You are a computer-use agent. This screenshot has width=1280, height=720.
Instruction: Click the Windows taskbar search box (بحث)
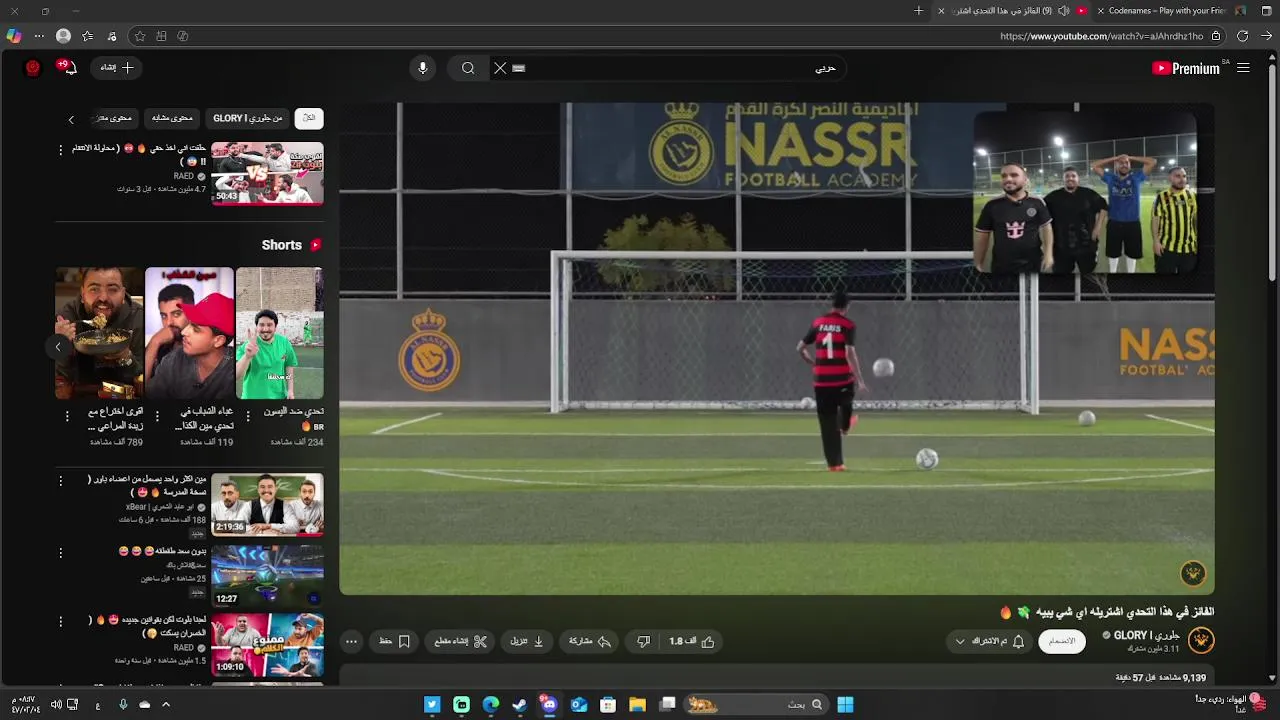pyautogui.click(x=758, y=705)
